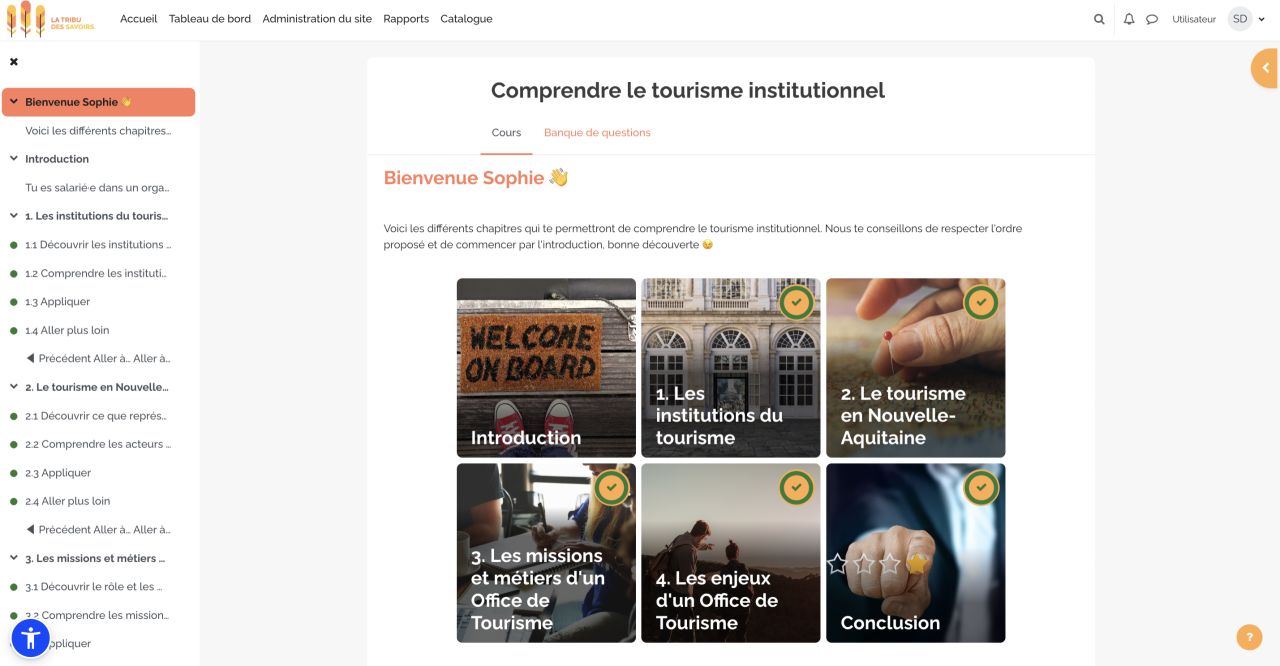This screenshot has width=1280, height=666.
Task: Switch to Banque de questions tab
Action: [x=597, y=133]
